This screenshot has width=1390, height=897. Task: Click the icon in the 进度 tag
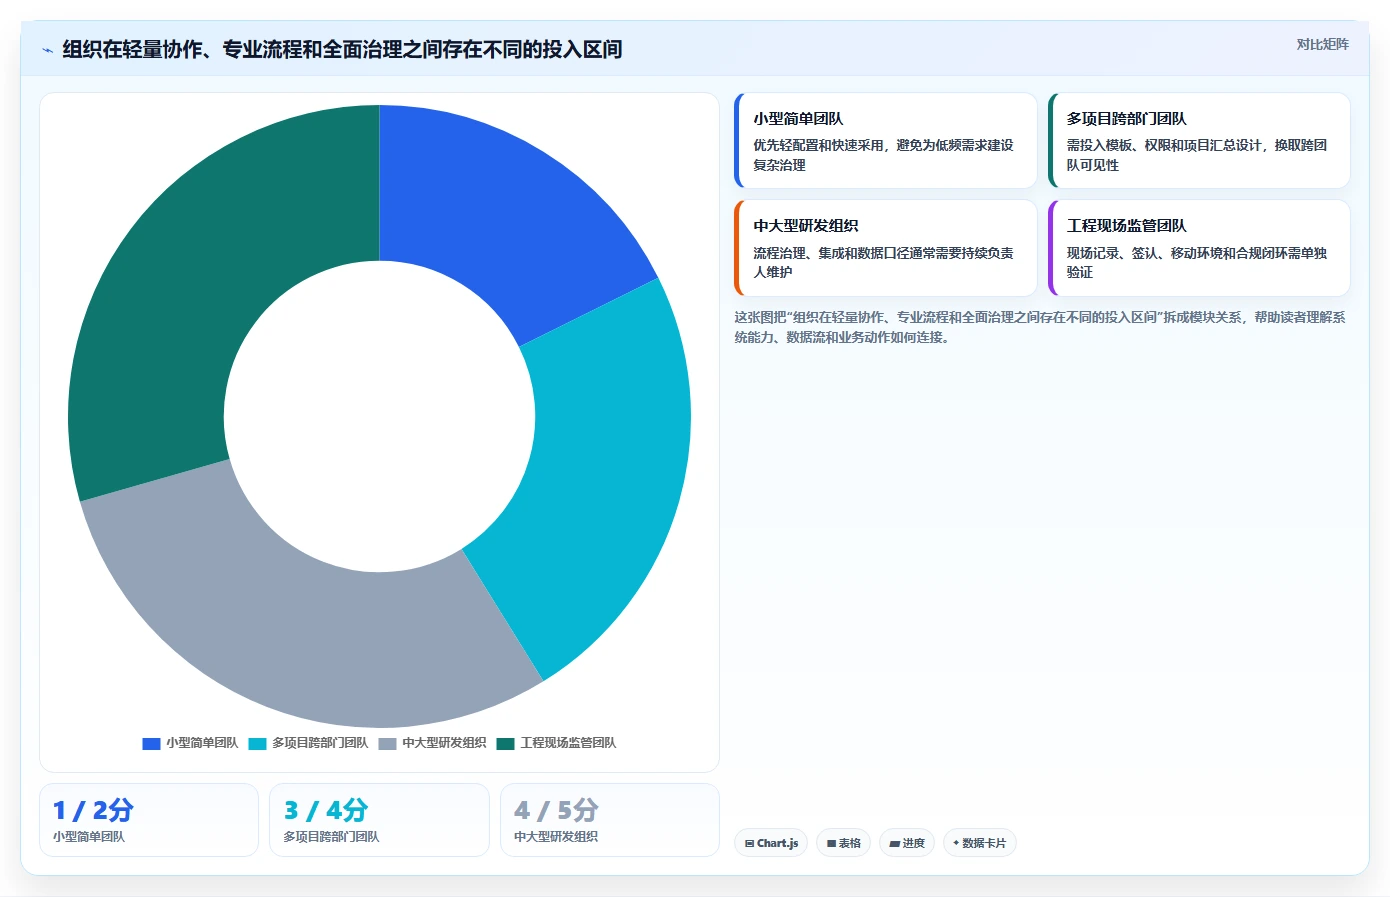click(895, 843)
